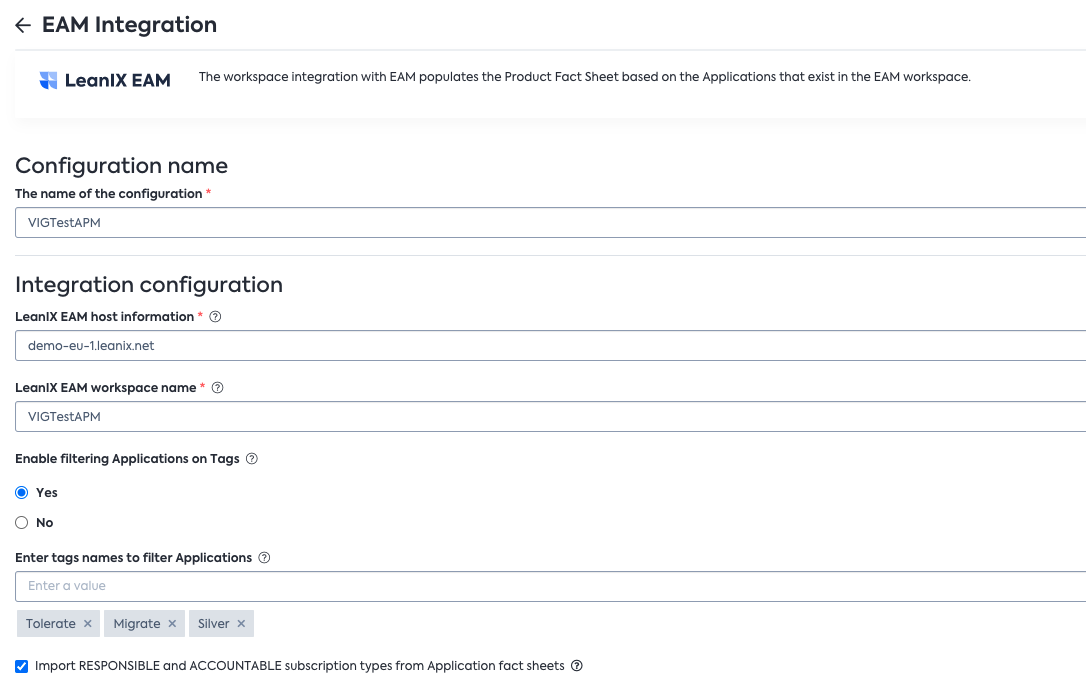Remove the Migrate tag
This screenshot has height=687, width=1086.
click(172, 623)
